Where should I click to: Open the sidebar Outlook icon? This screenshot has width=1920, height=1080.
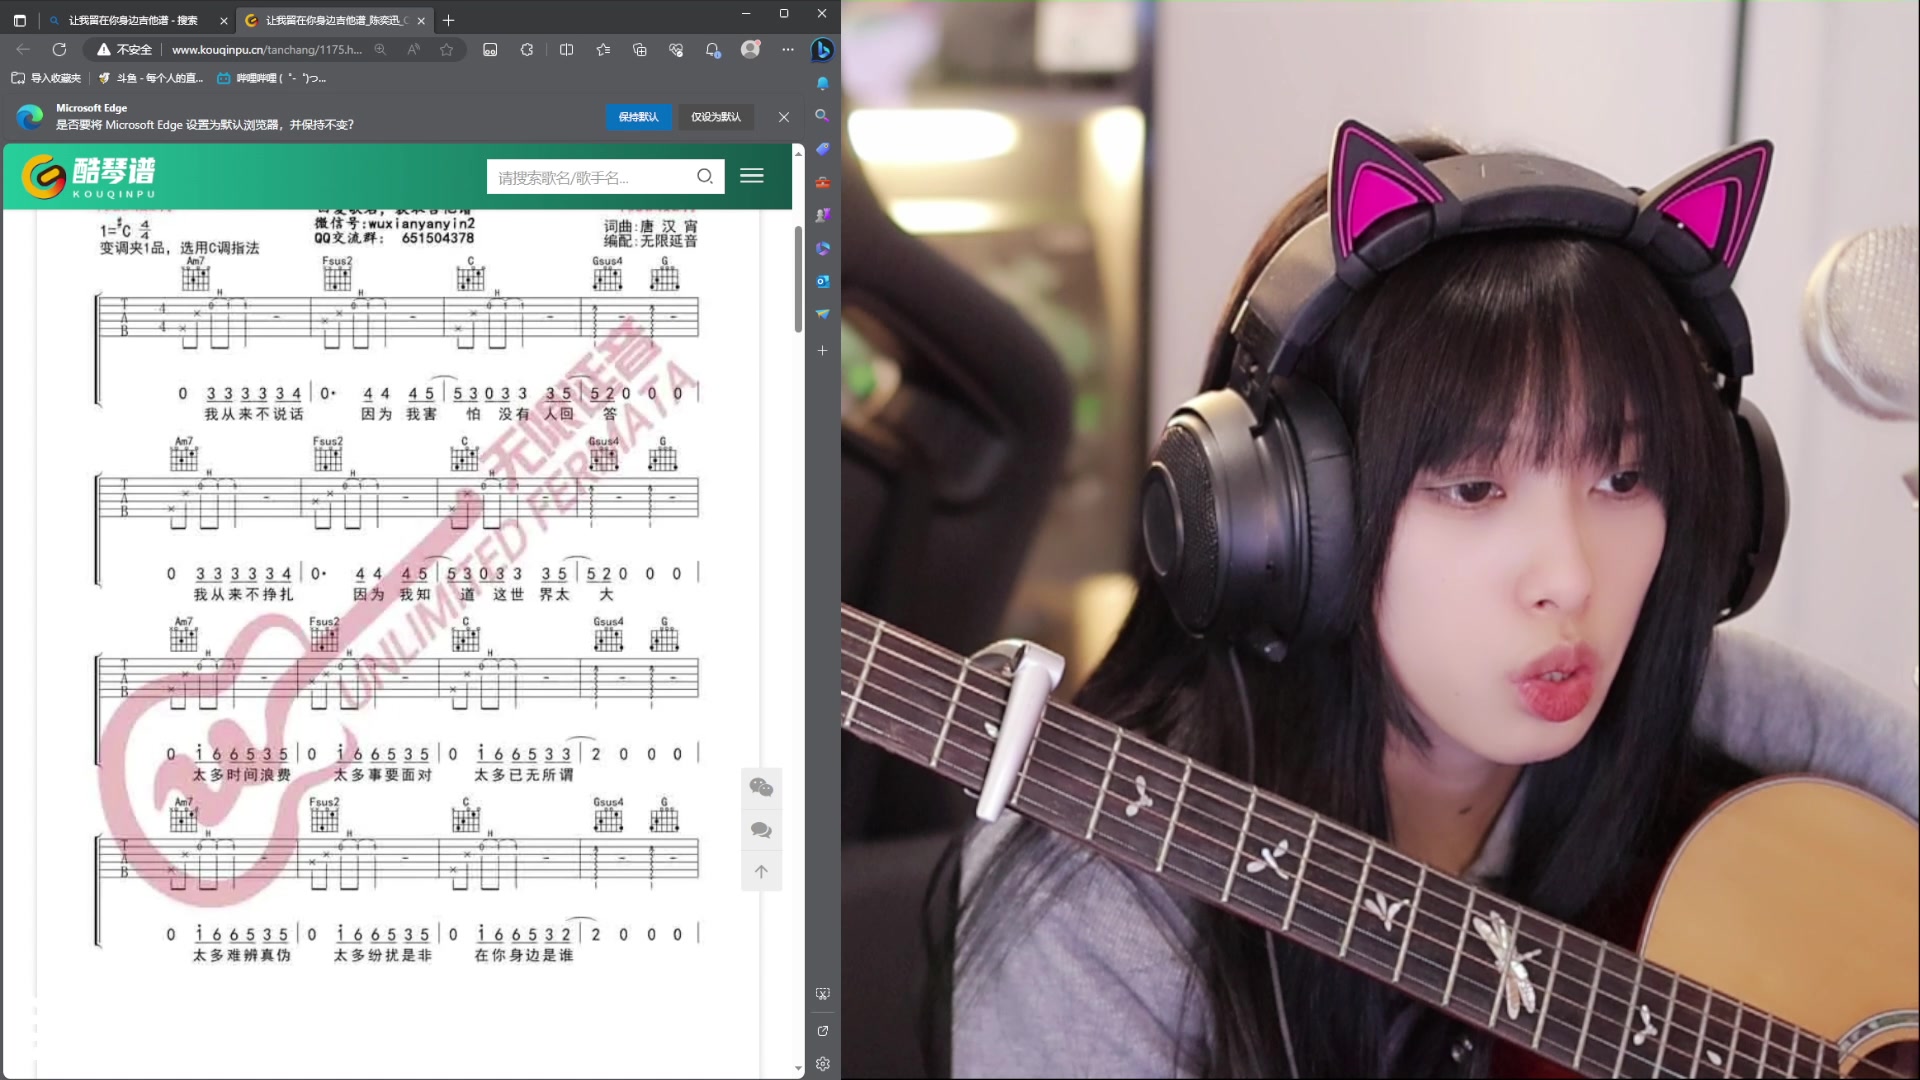pyautogui.click(x=822, y=281)
